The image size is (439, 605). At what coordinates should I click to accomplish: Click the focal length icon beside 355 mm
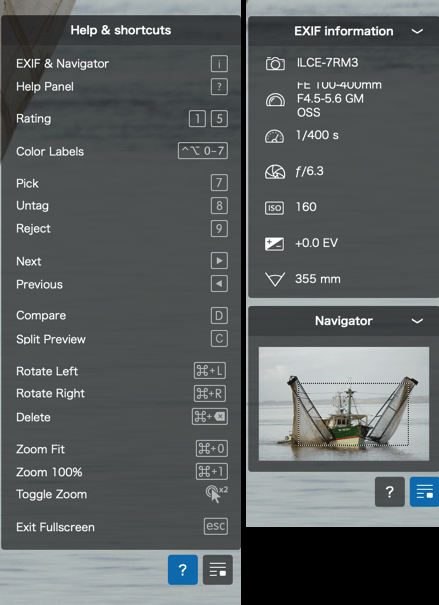275,279
